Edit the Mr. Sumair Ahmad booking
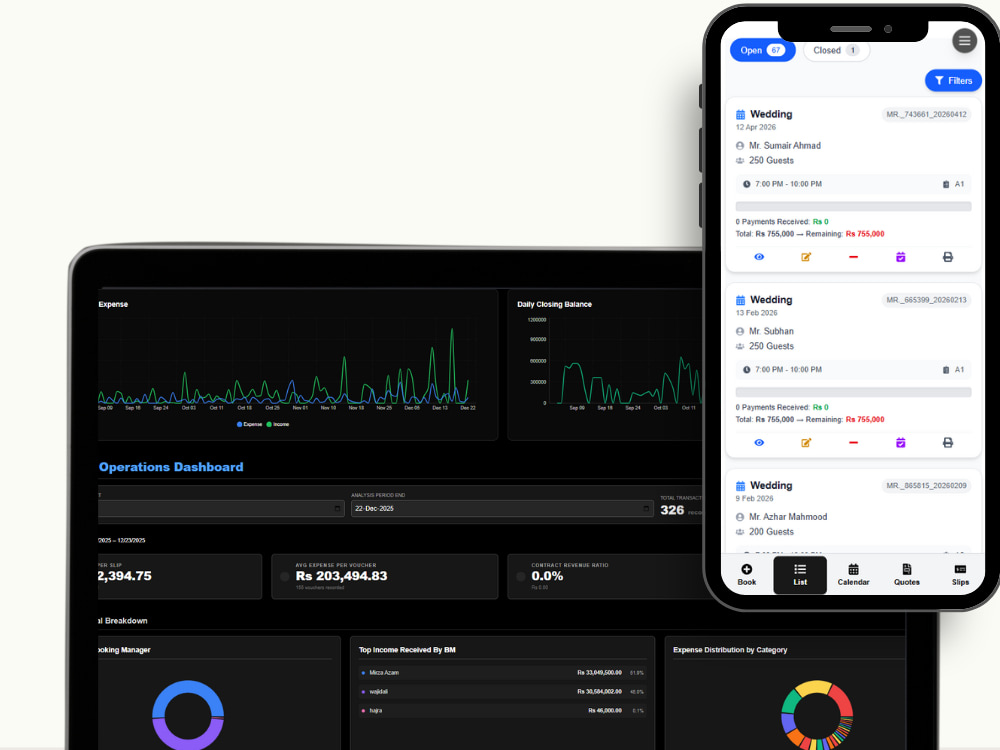Image resolution: width=1000 pixels, height=750 pixels. 806,257
